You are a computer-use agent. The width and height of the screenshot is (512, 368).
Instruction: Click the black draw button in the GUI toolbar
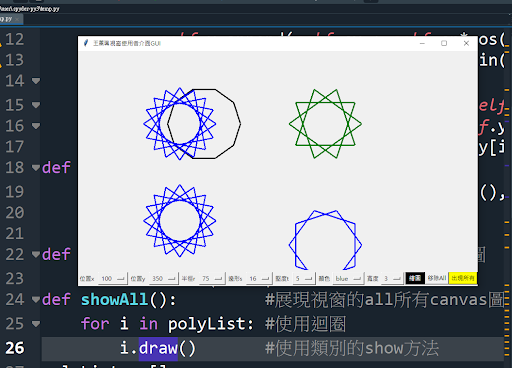(415, 278)
